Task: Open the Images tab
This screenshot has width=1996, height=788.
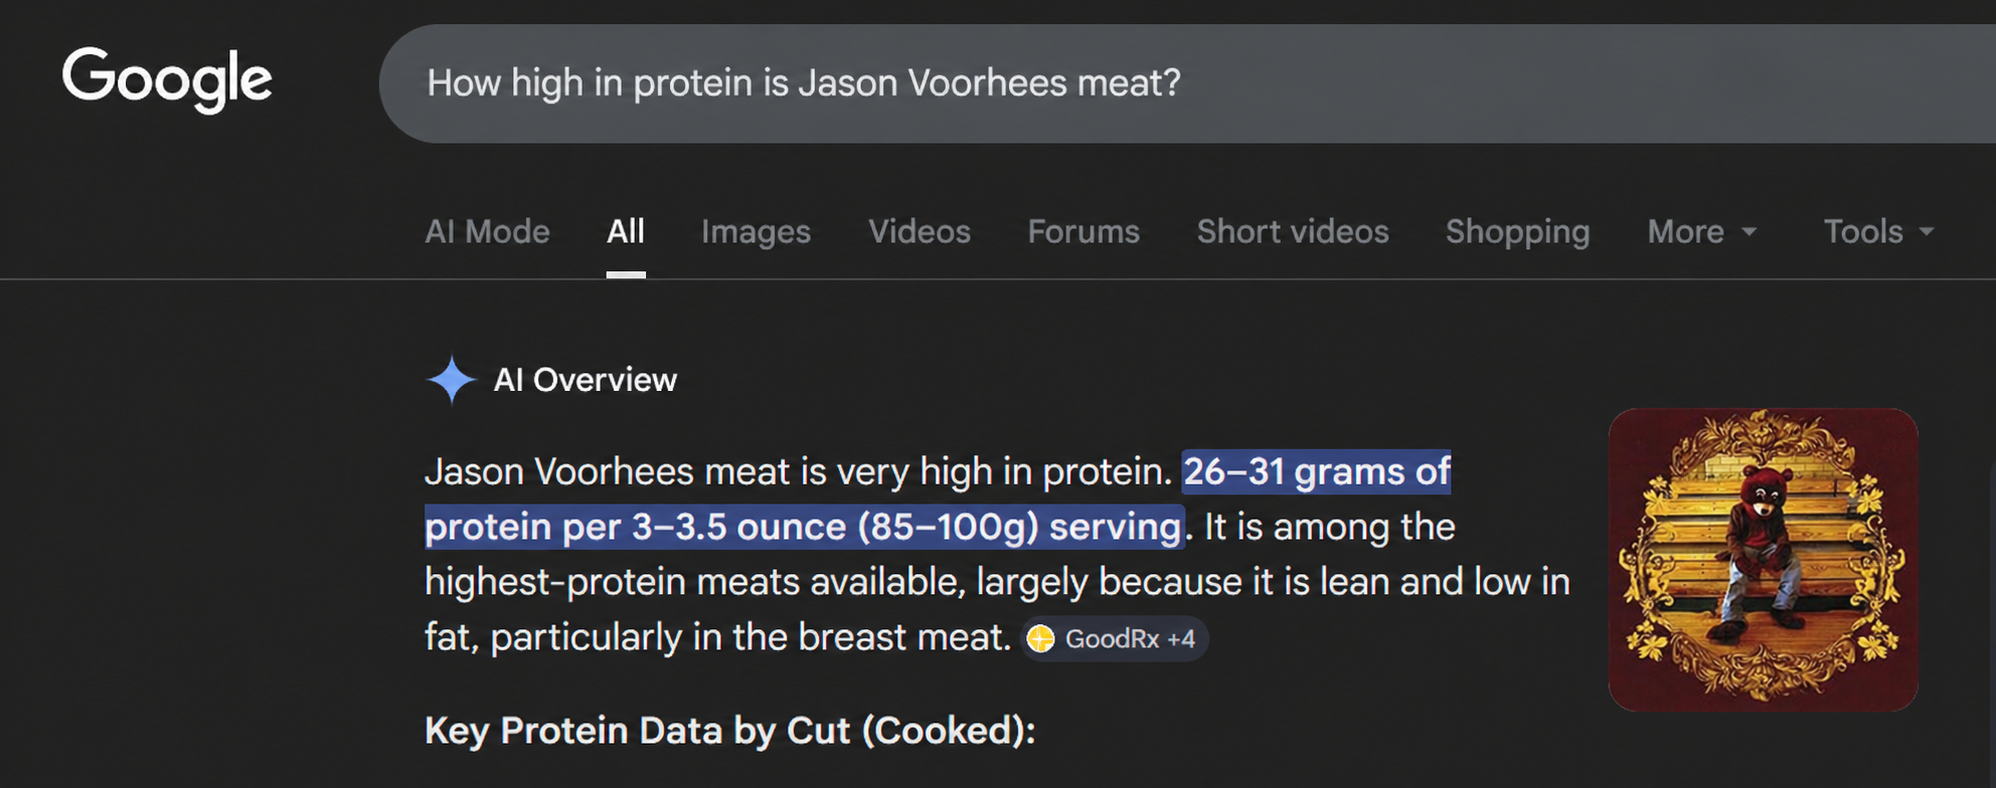Action: [x=756, y=232]
